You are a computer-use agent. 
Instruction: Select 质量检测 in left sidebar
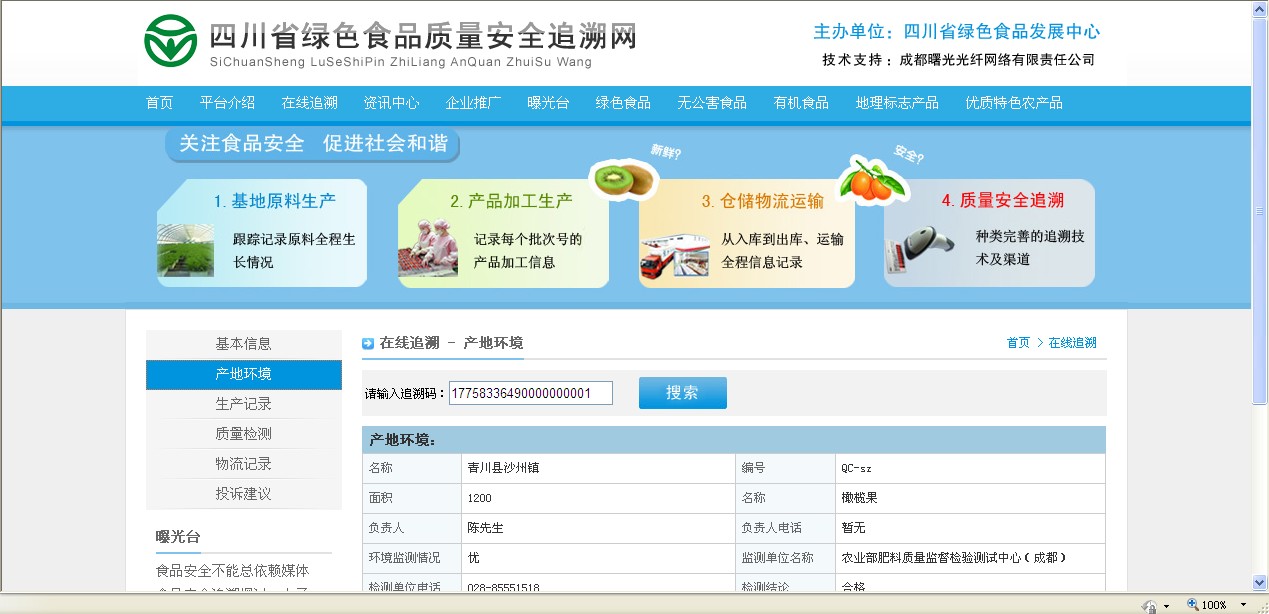click(x=243, y=434)
